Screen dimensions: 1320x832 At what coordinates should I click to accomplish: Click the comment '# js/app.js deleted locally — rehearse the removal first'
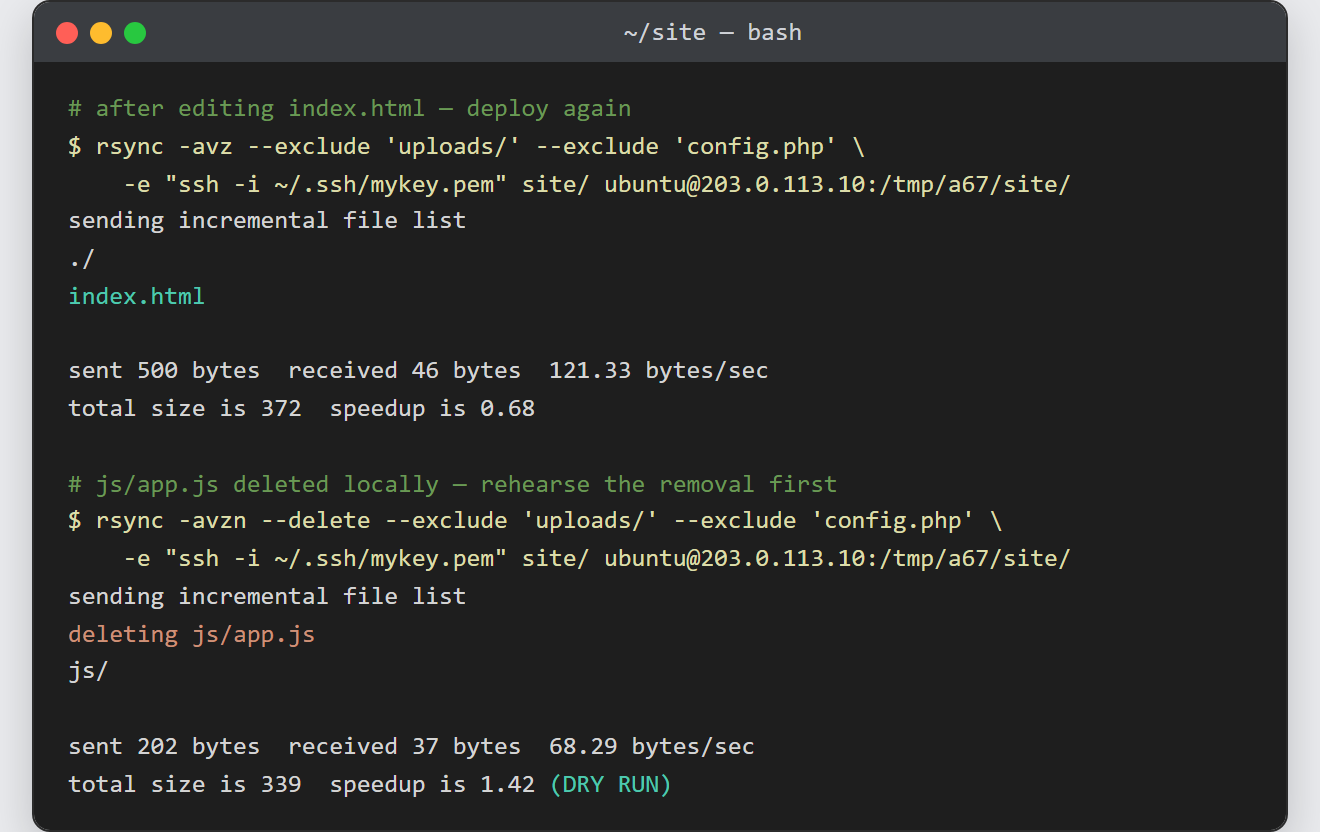tap(452, 485)
